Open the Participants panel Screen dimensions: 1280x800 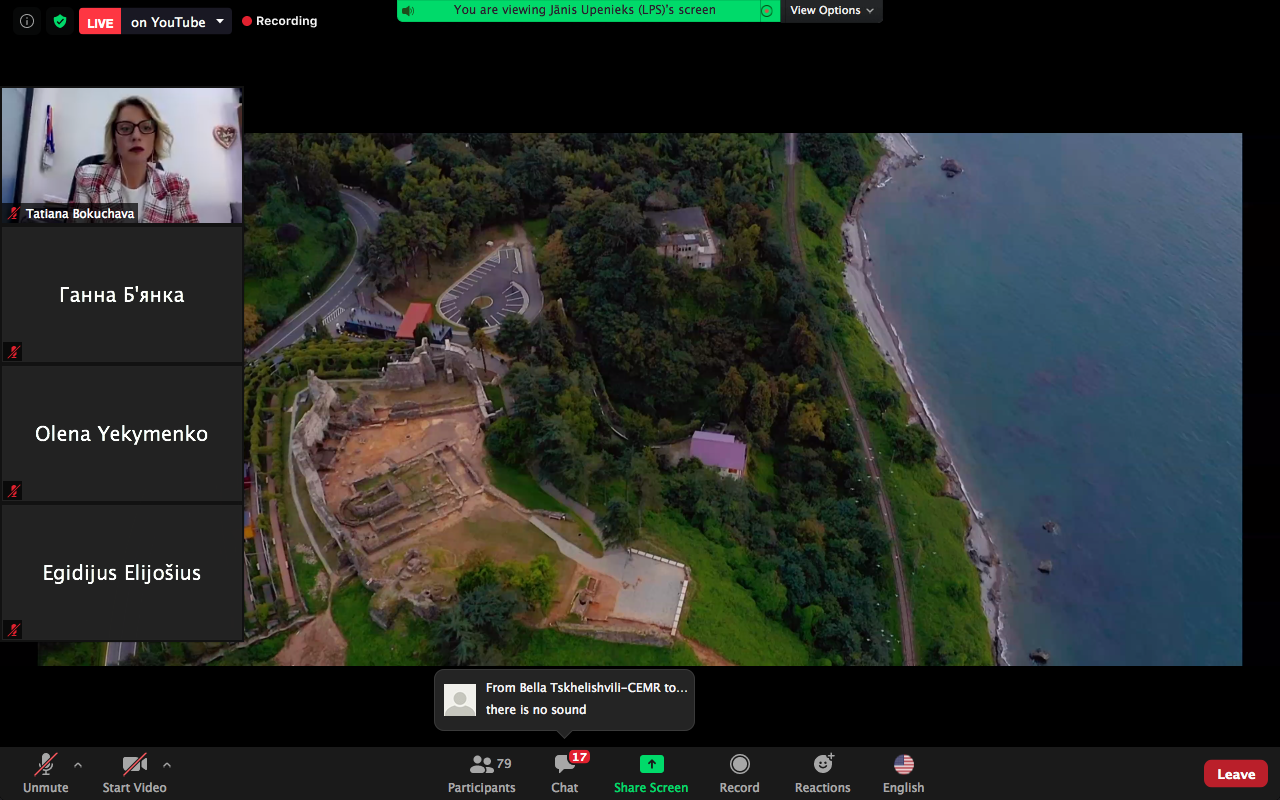(482, 773)
